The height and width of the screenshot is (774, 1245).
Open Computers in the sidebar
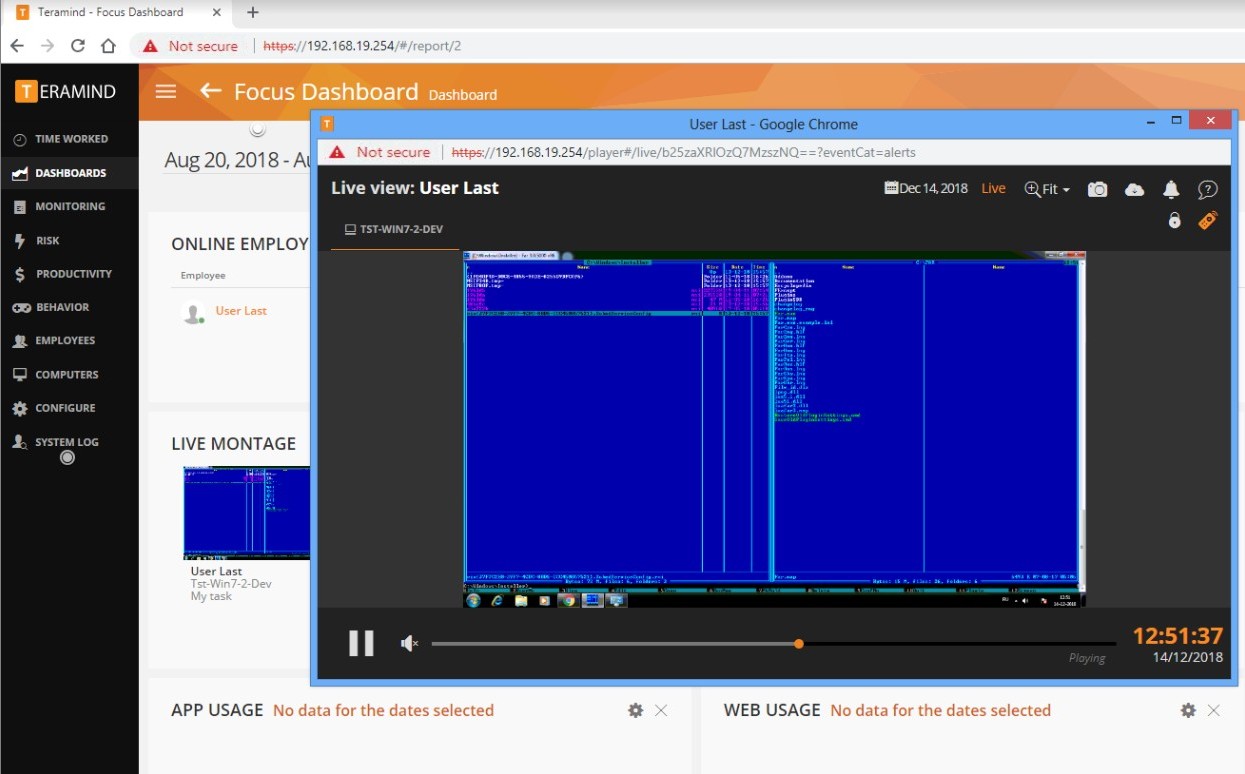pos(70,374)
